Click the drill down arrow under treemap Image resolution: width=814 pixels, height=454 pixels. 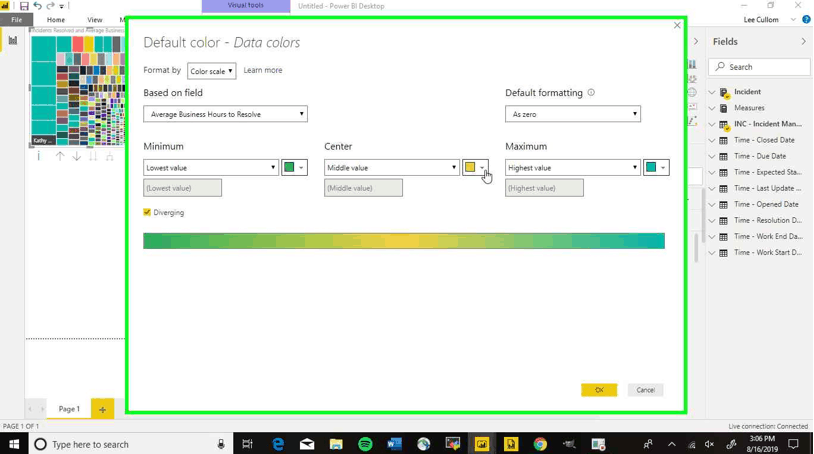point(76,156)
